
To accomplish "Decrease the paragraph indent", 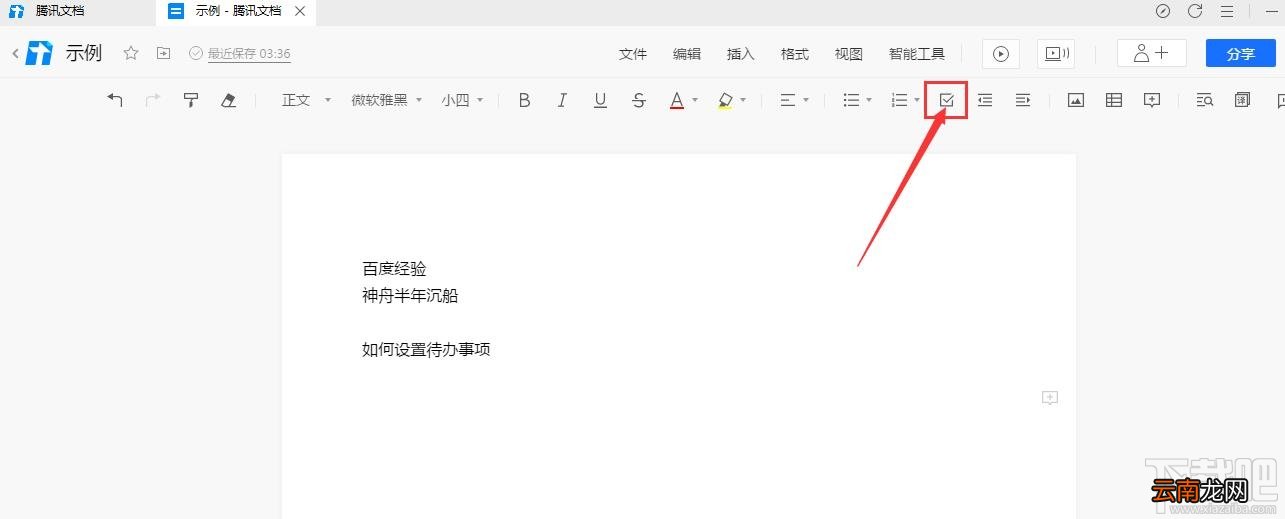I will tap(985, 100).
